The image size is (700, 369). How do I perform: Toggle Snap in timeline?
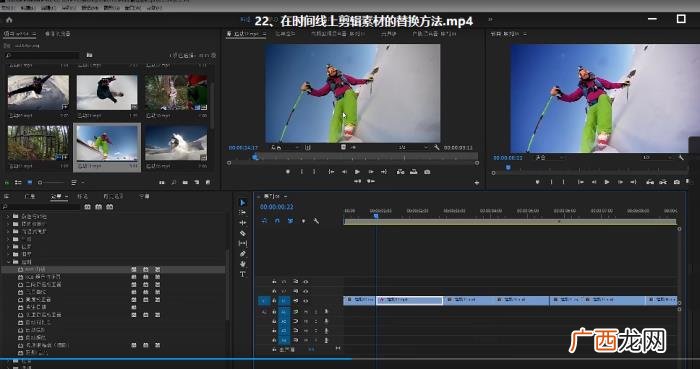click(277, 221)
